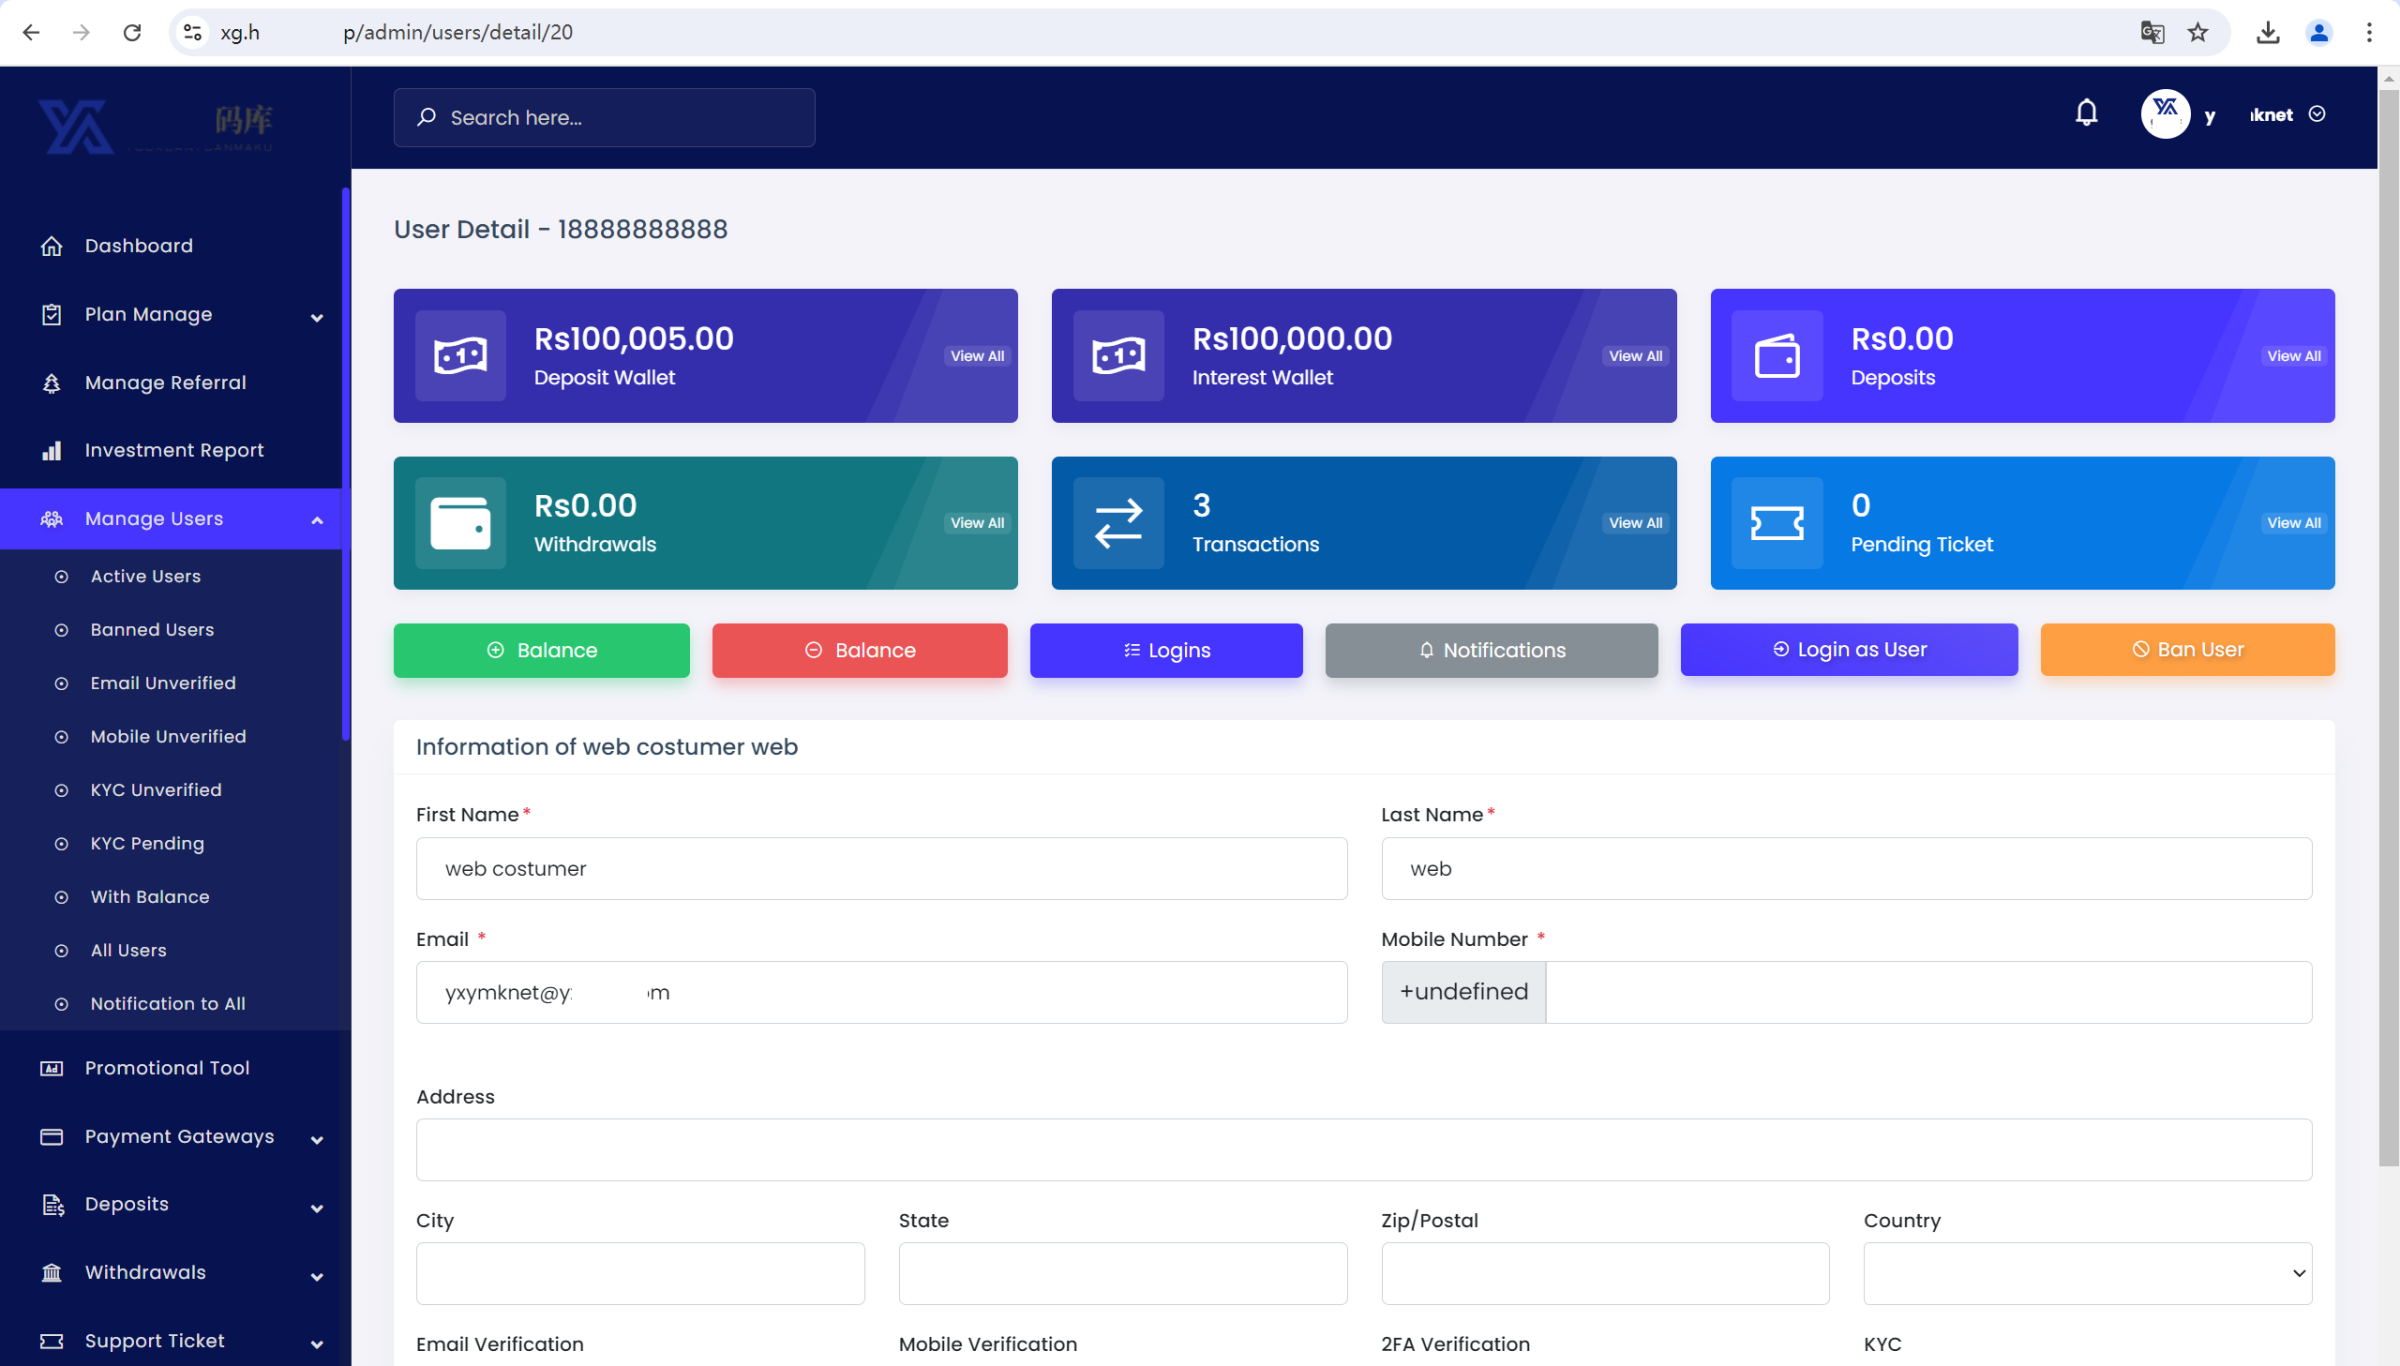Viewport: 2400px width, 1366px height.
Task: Click the Withdrawals wallet card icon
Action: pos(460,523)
